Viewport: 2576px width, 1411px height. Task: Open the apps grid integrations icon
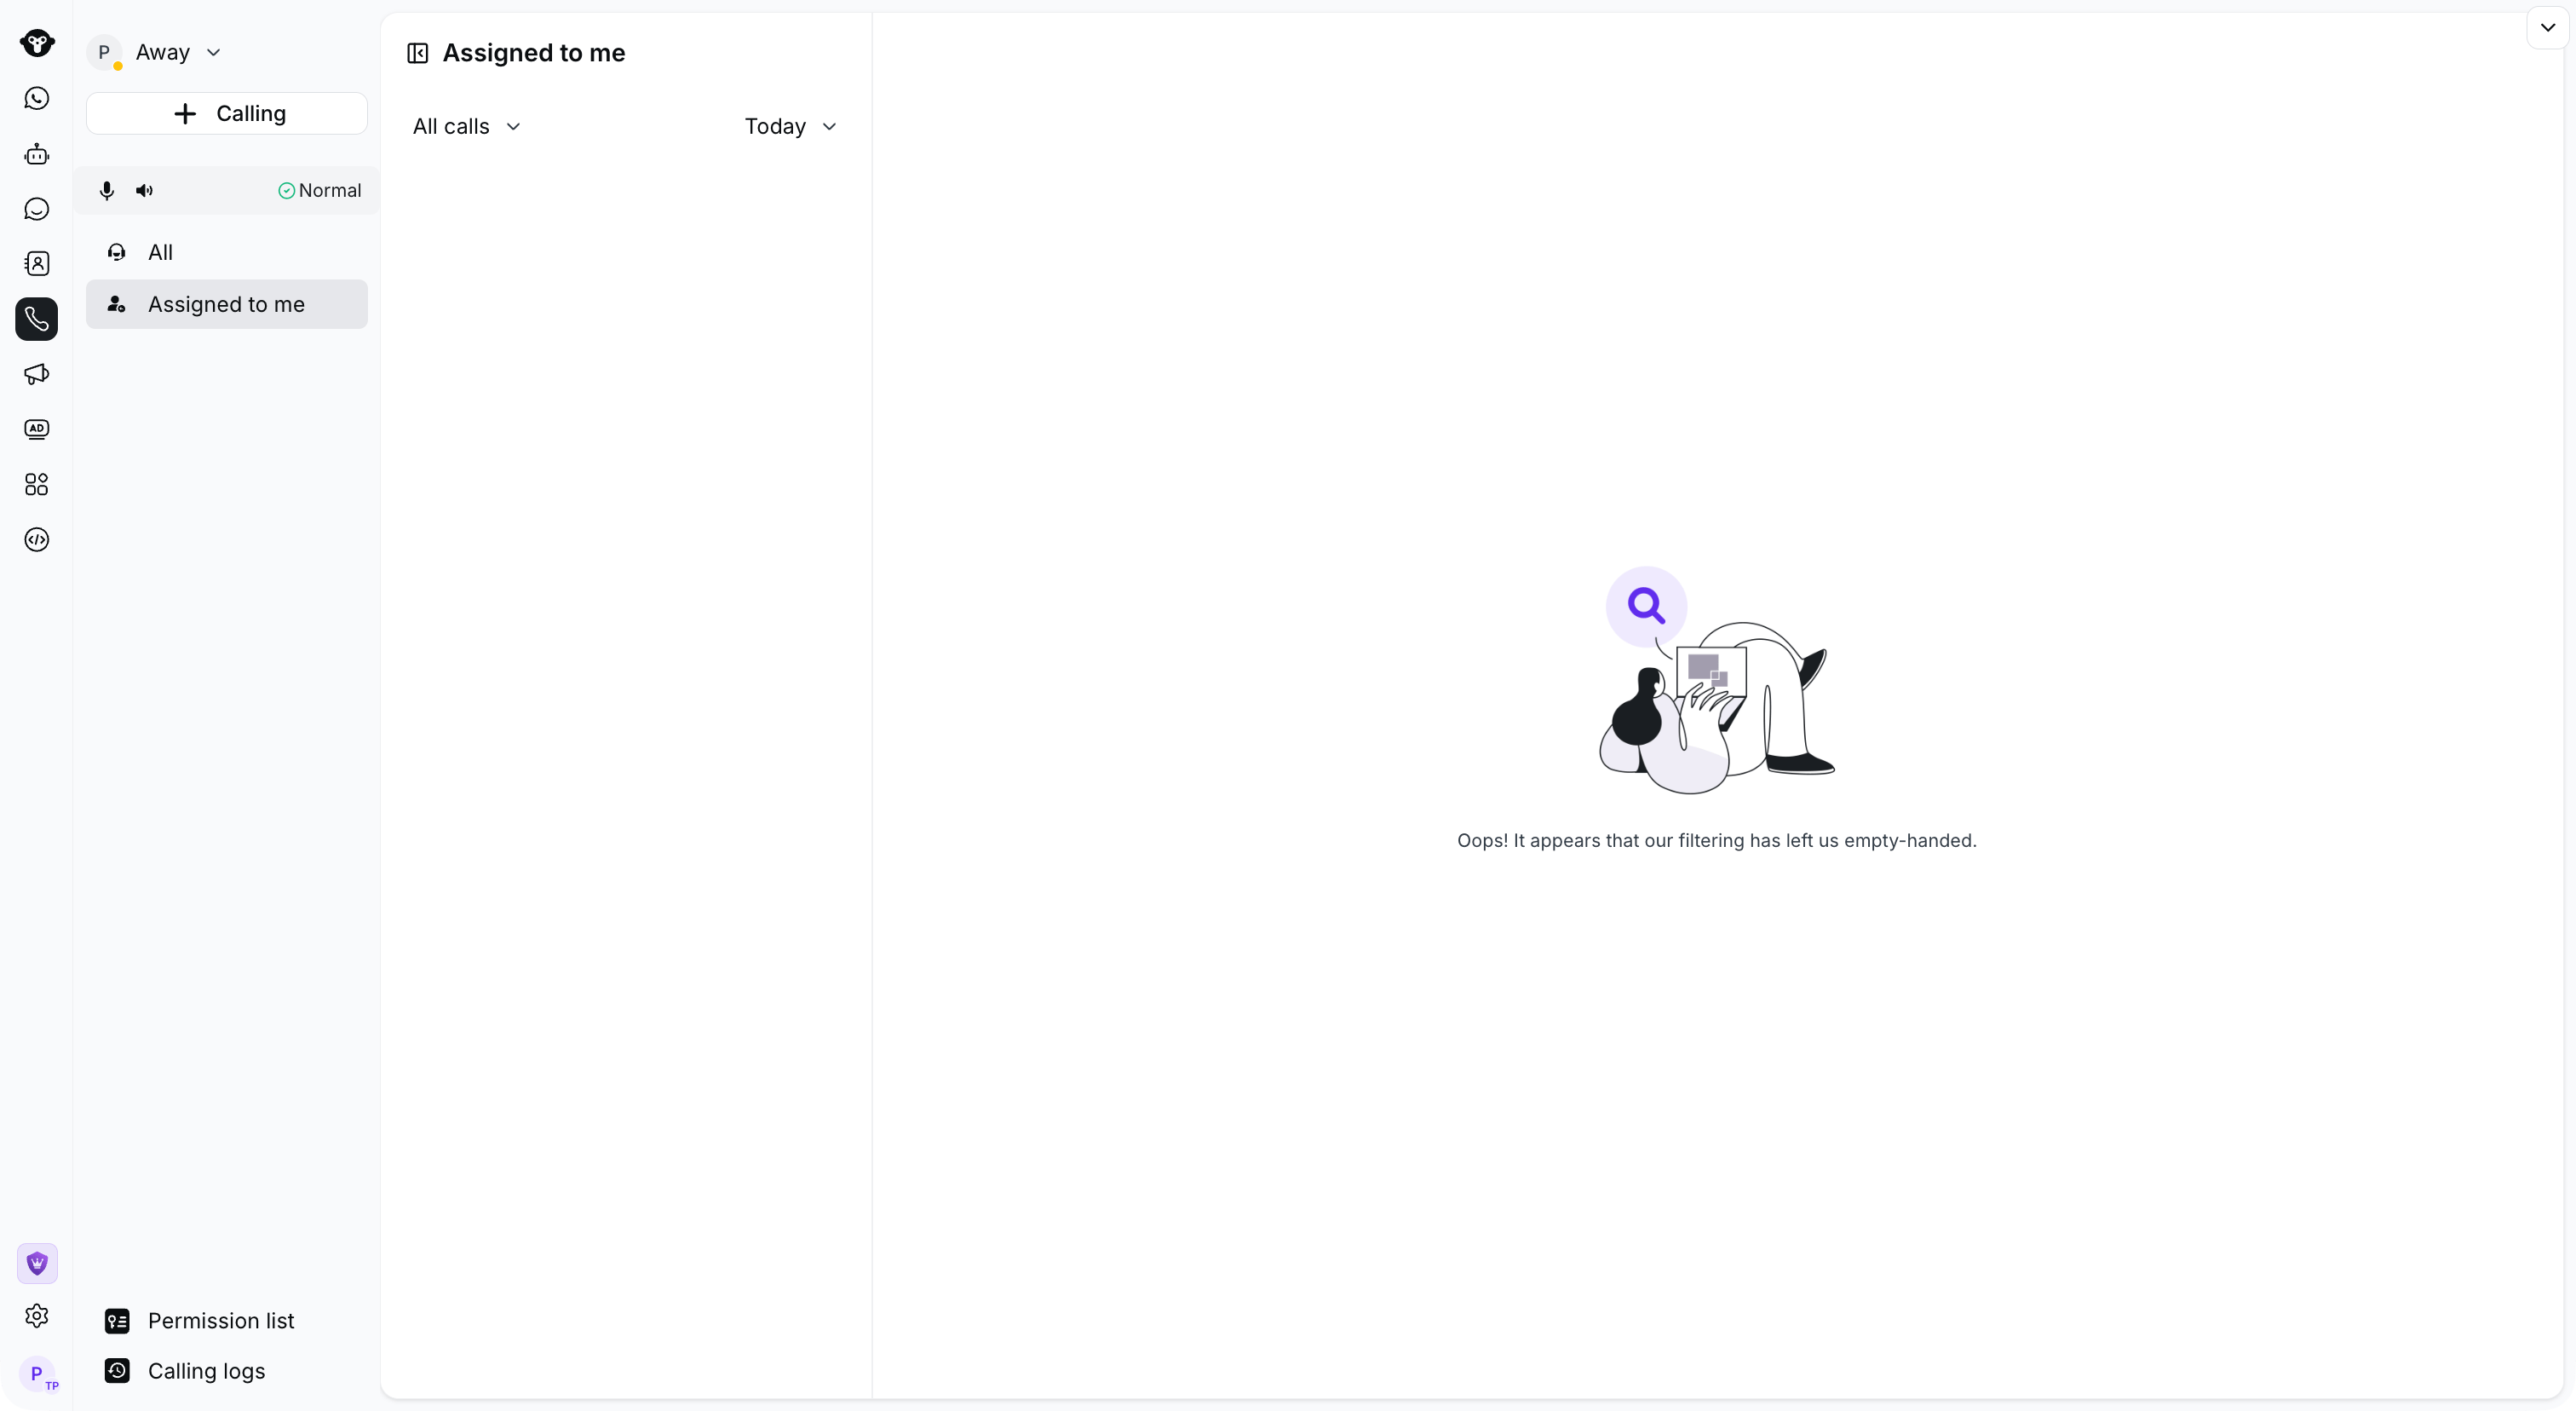tap(37, 484)
